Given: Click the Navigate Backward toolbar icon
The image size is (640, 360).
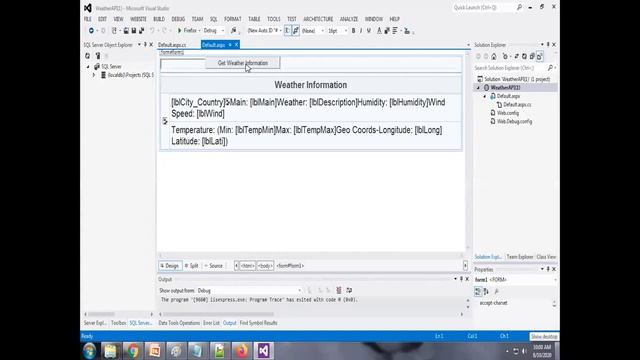Looking at the screenshot, I should (91, 31).
